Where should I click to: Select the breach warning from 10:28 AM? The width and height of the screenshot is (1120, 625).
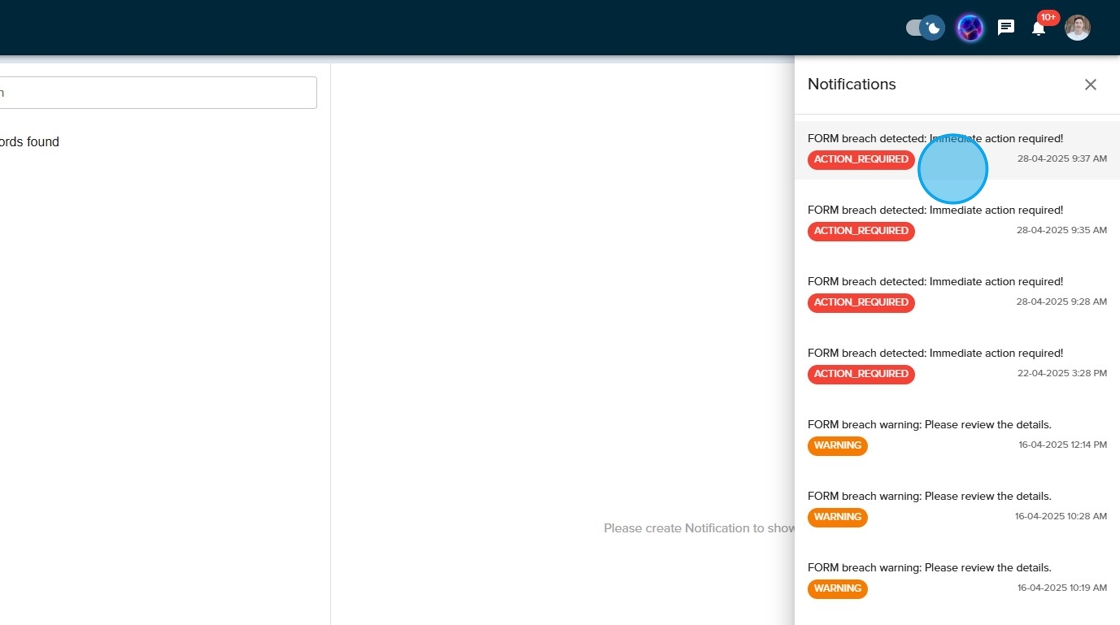[x=929, y=497]
